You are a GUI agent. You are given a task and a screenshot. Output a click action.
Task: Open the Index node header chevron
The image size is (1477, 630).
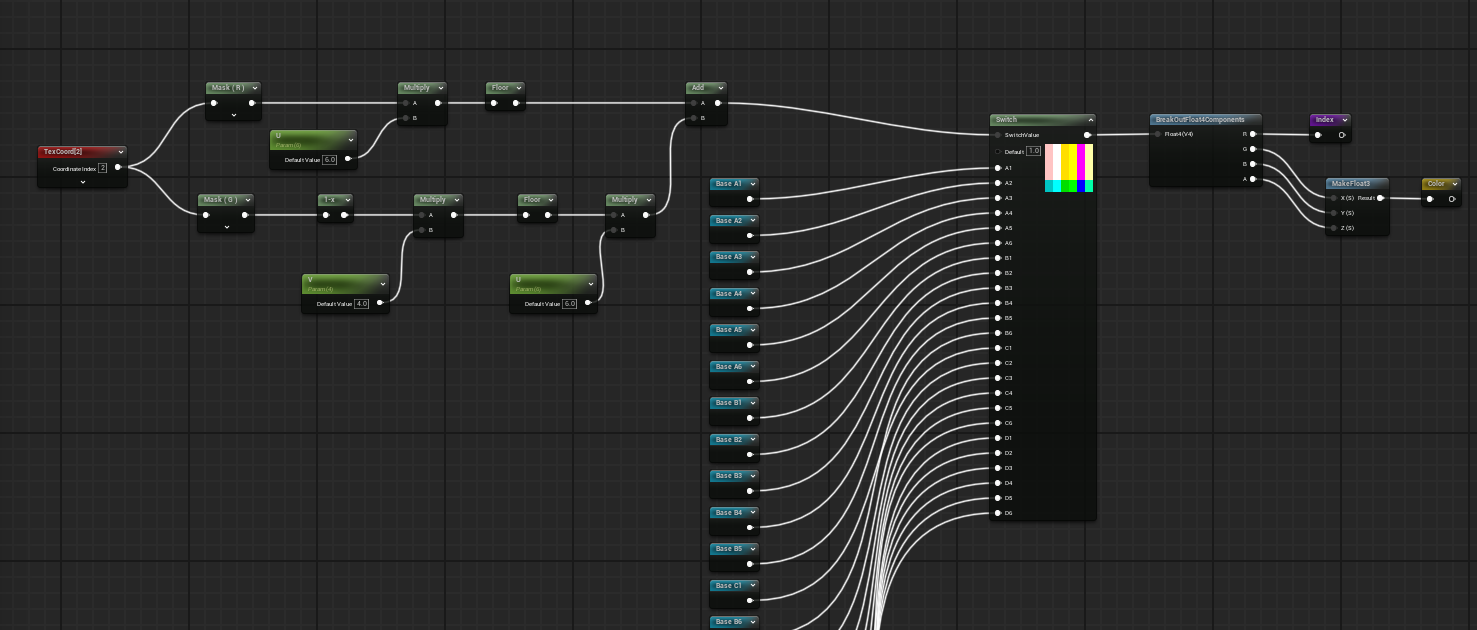[1344, 120]
